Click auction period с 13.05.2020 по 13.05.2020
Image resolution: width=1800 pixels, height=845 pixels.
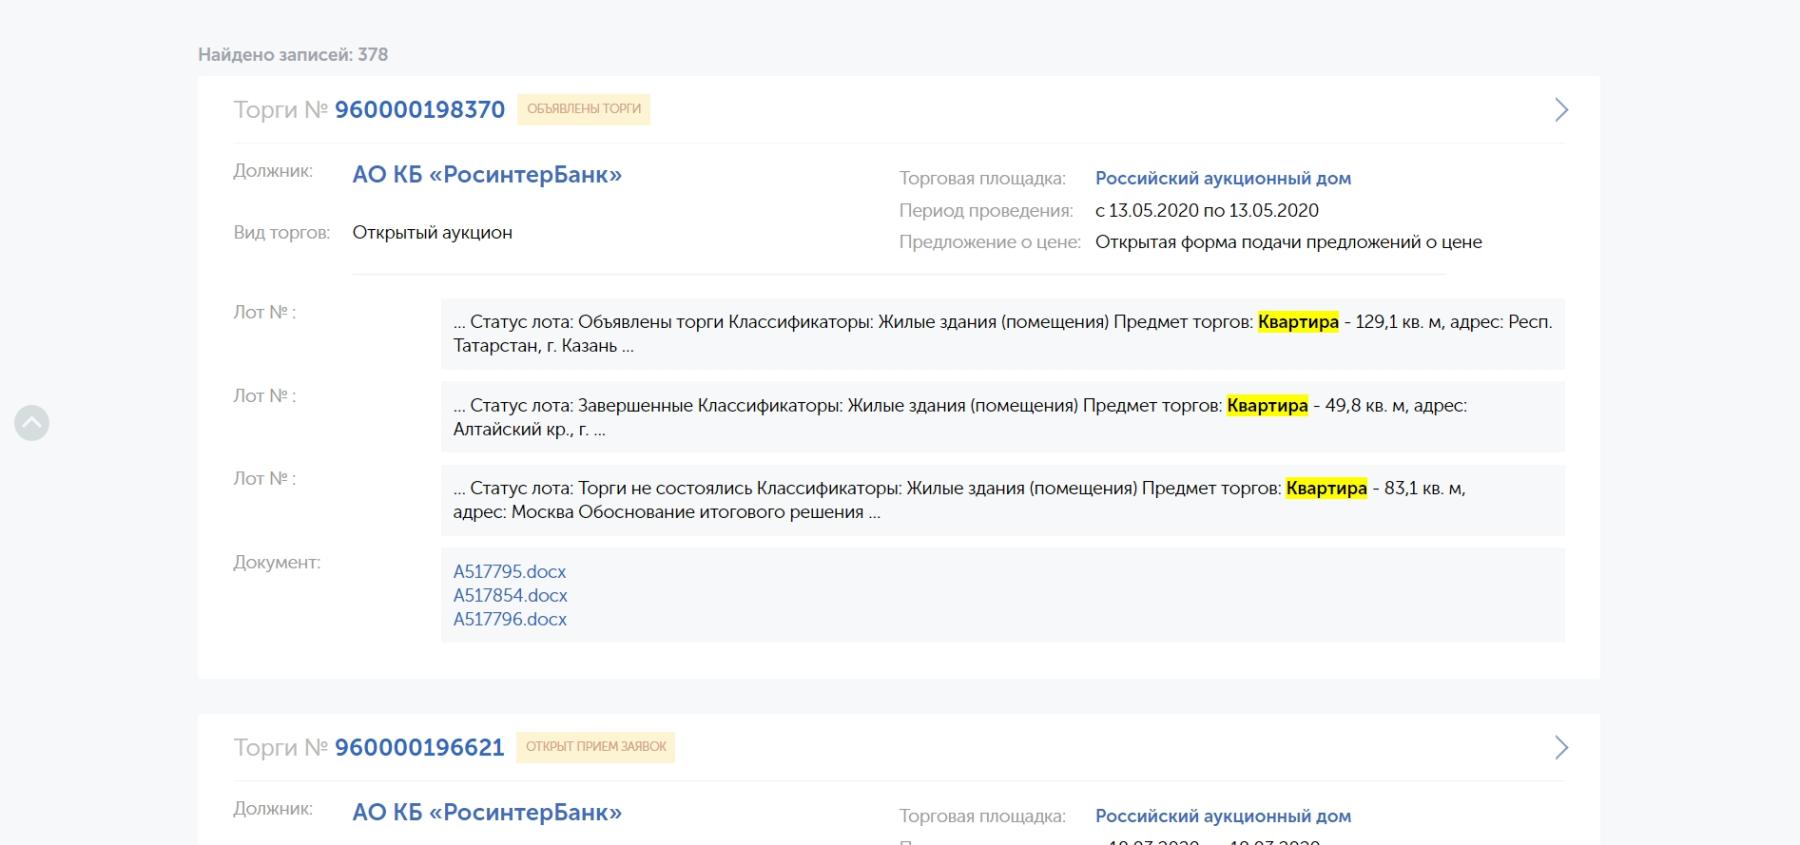tap(1207, 211)
